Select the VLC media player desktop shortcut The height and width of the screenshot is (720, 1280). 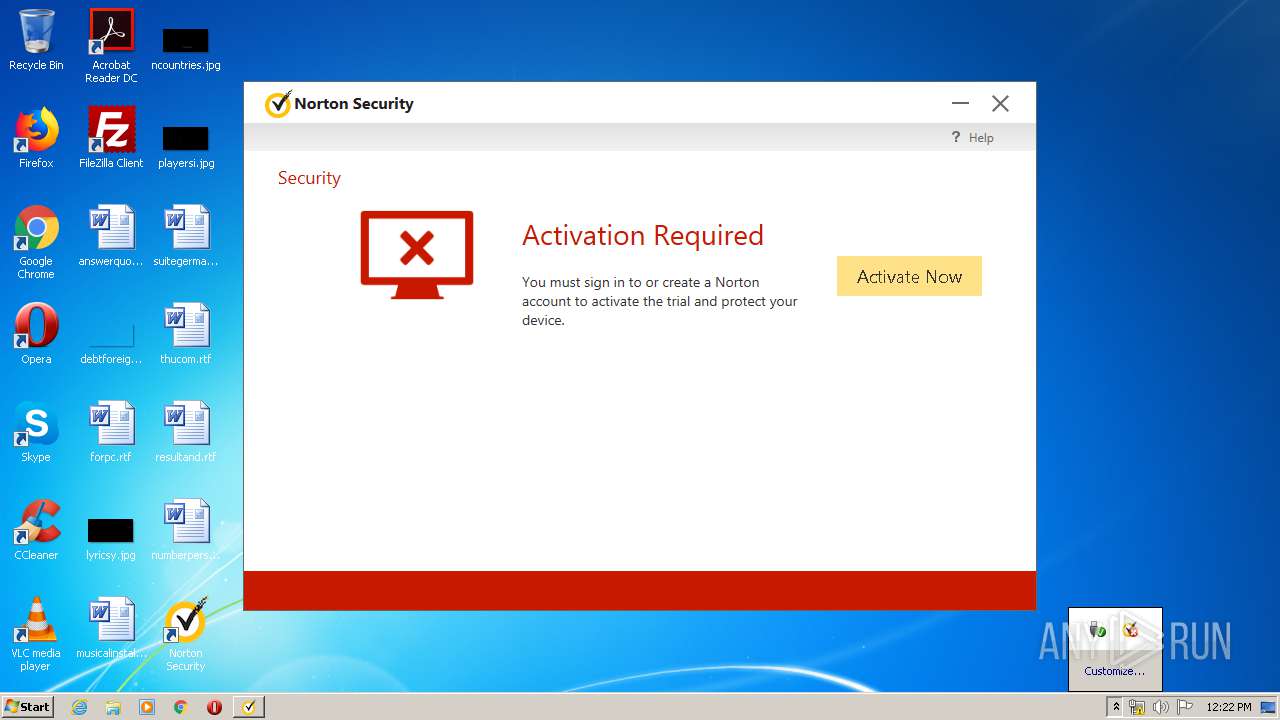(36, 634)
